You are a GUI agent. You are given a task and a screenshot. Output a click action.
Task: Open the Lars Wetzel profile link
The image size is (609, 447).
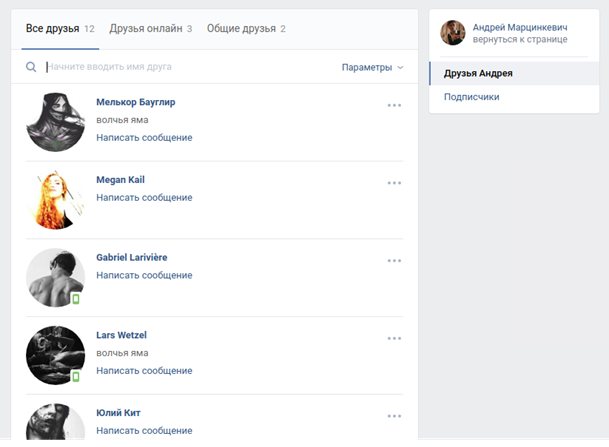pyautogui.click(x=122, y=335)
